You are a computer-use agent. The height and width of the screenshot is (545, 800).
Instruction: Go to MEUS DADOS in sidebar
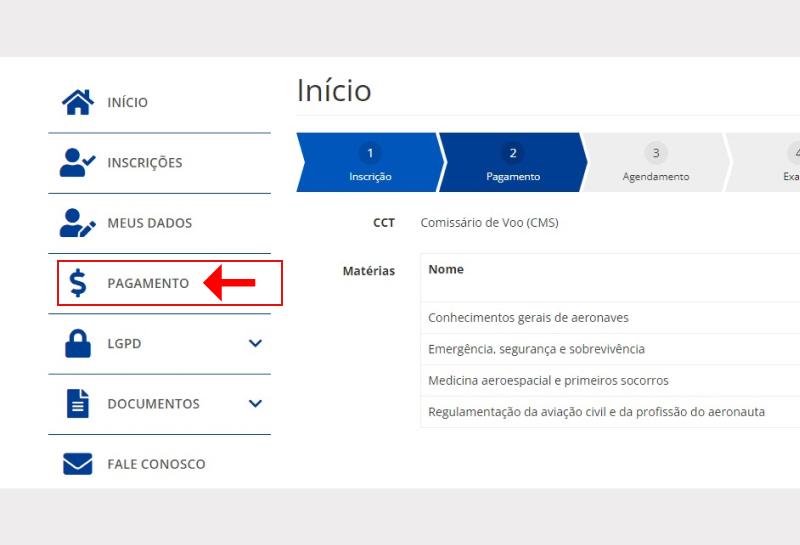(149, 223)
